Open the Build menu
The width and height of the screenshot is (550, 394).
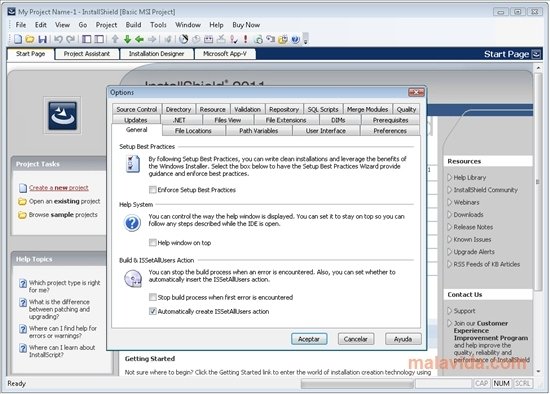tap(133, 25)
